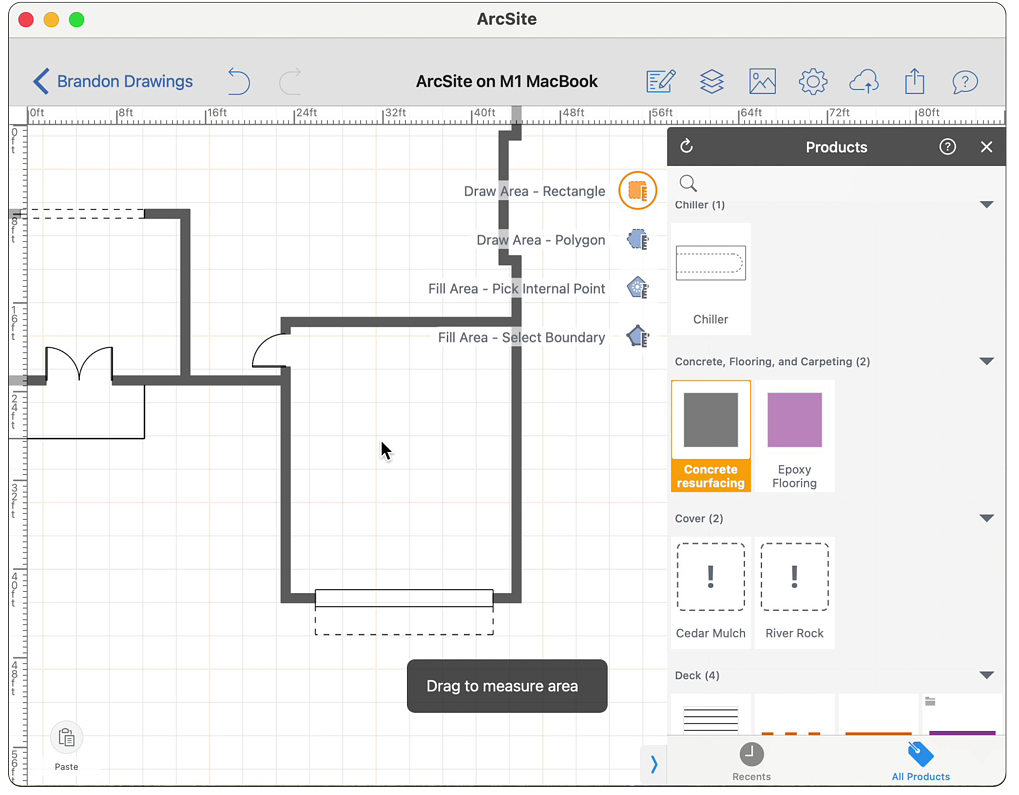Collapse the Deck (4) category
The height and width of the screenshot is (795, 1019).
click(x=986, y=675)
